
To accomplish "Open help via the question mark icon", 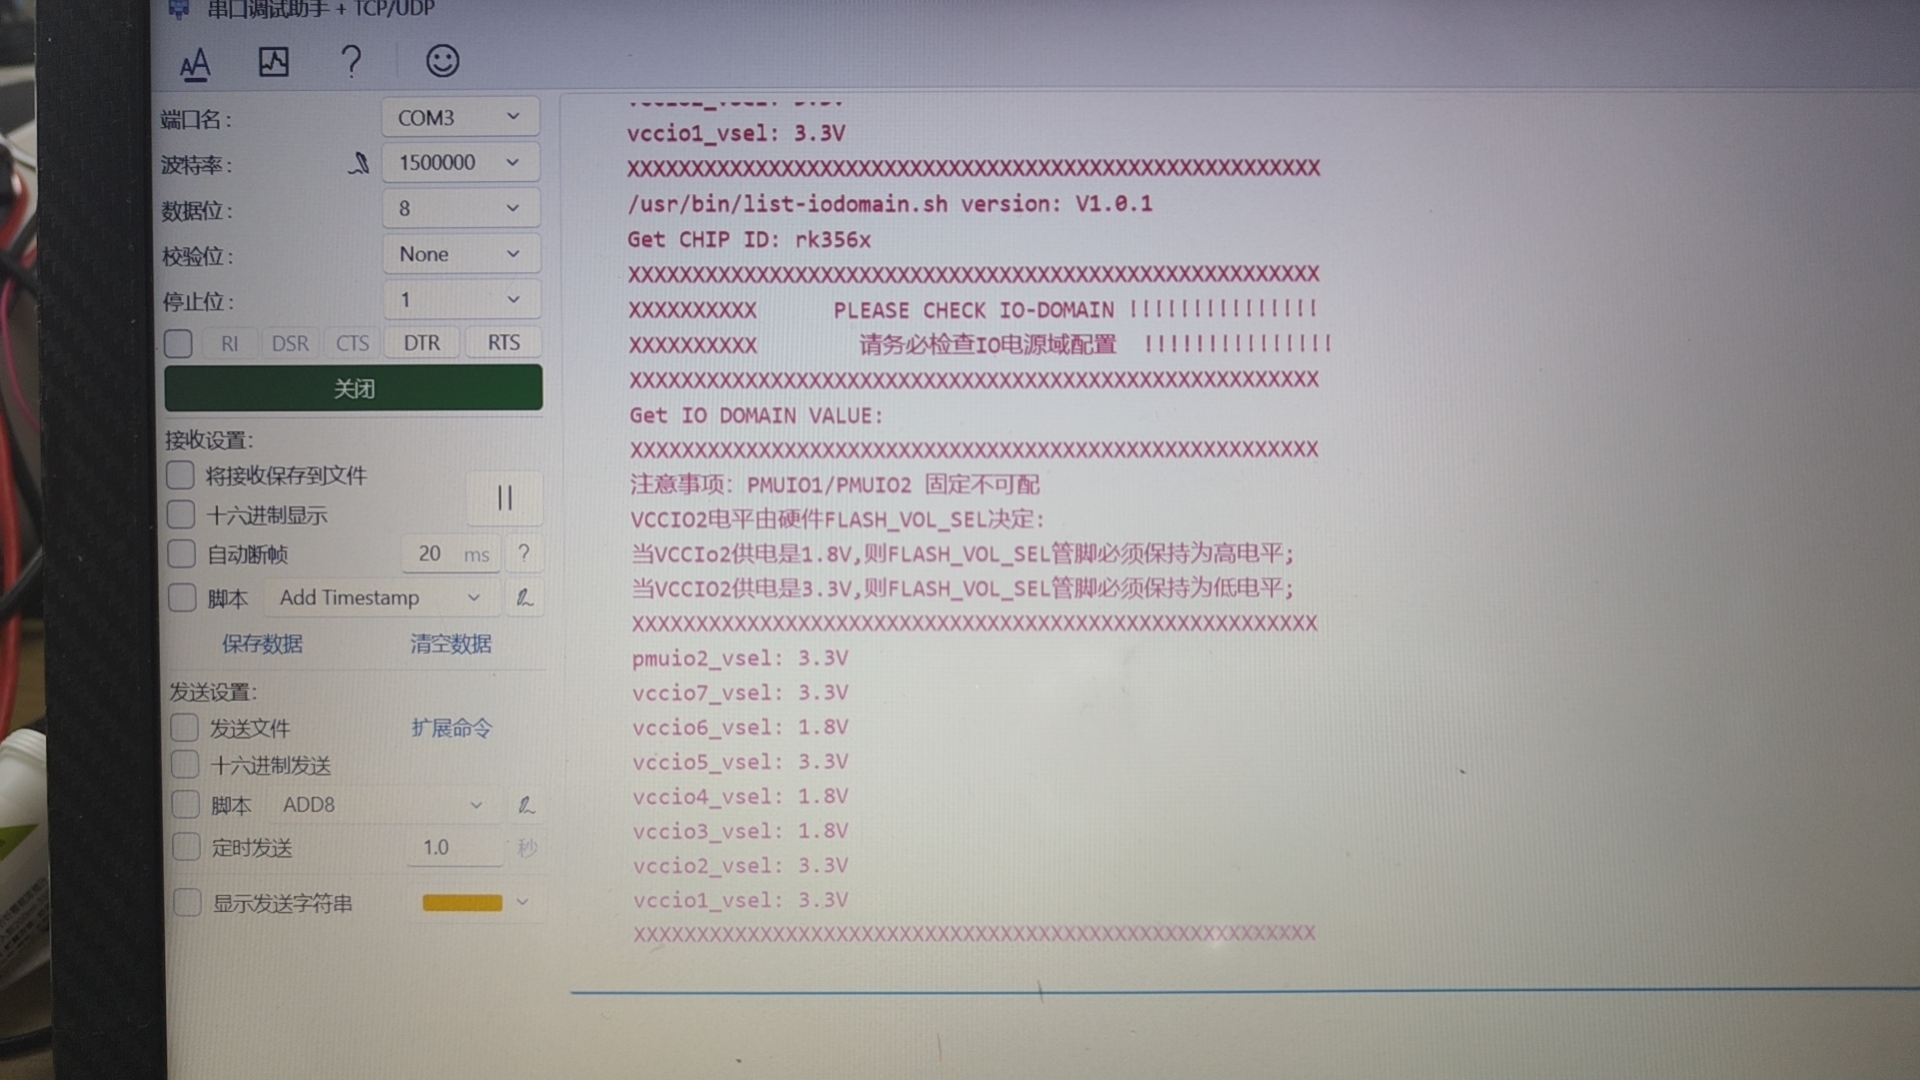I will [x=351, y=62].
